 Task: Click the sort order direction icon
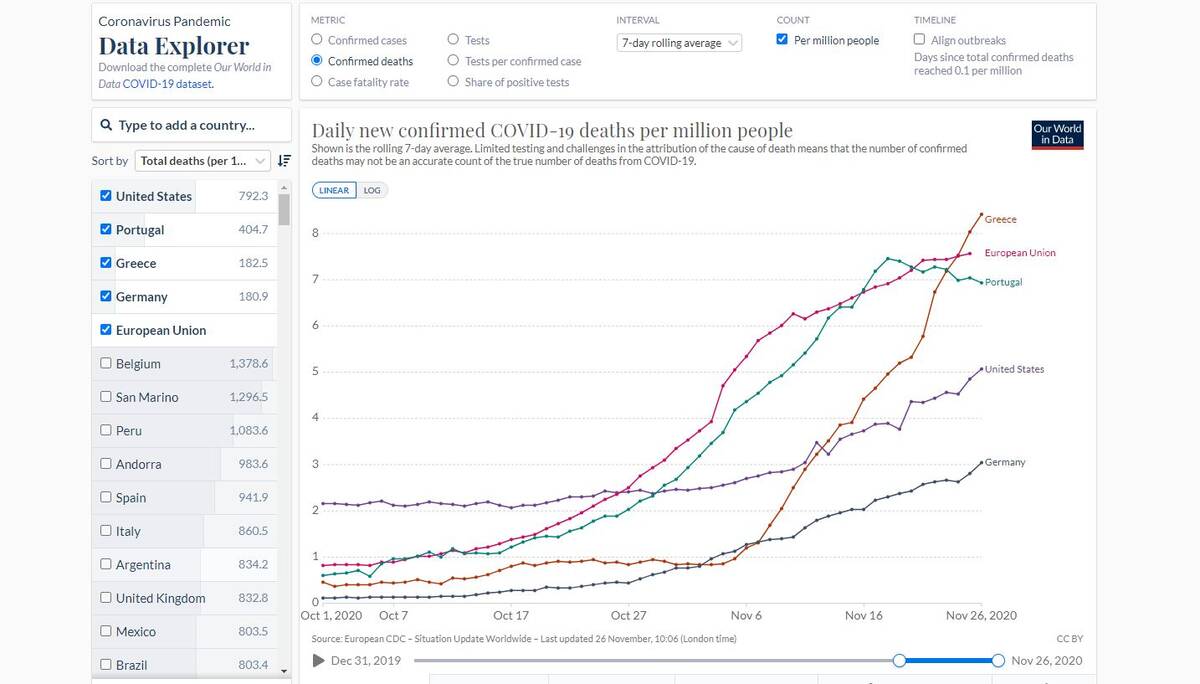click(285, 161)
